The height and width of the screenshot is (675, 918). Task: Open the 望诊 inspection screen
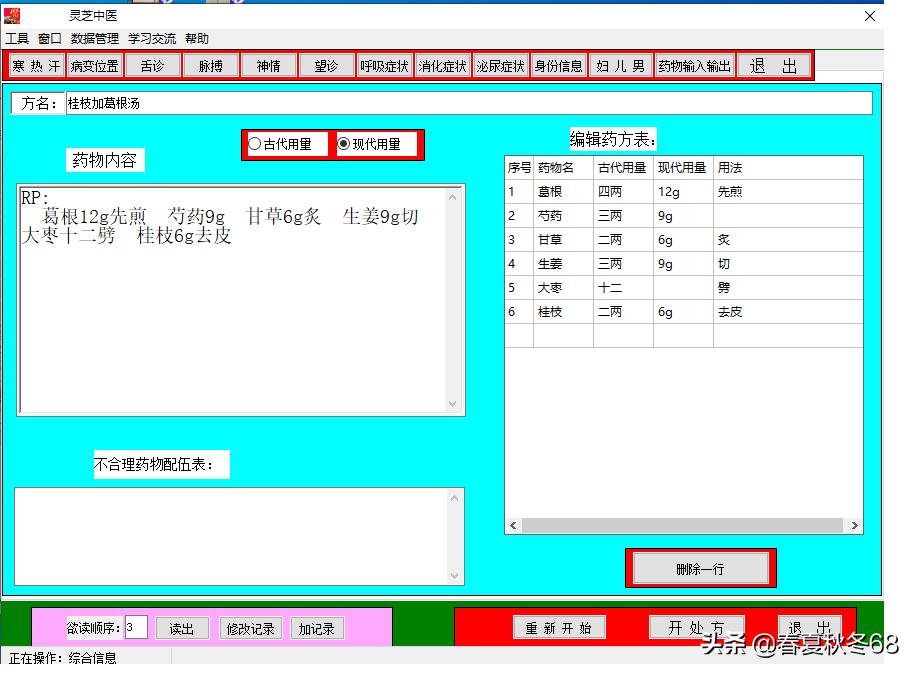click(x=326, y=65)
